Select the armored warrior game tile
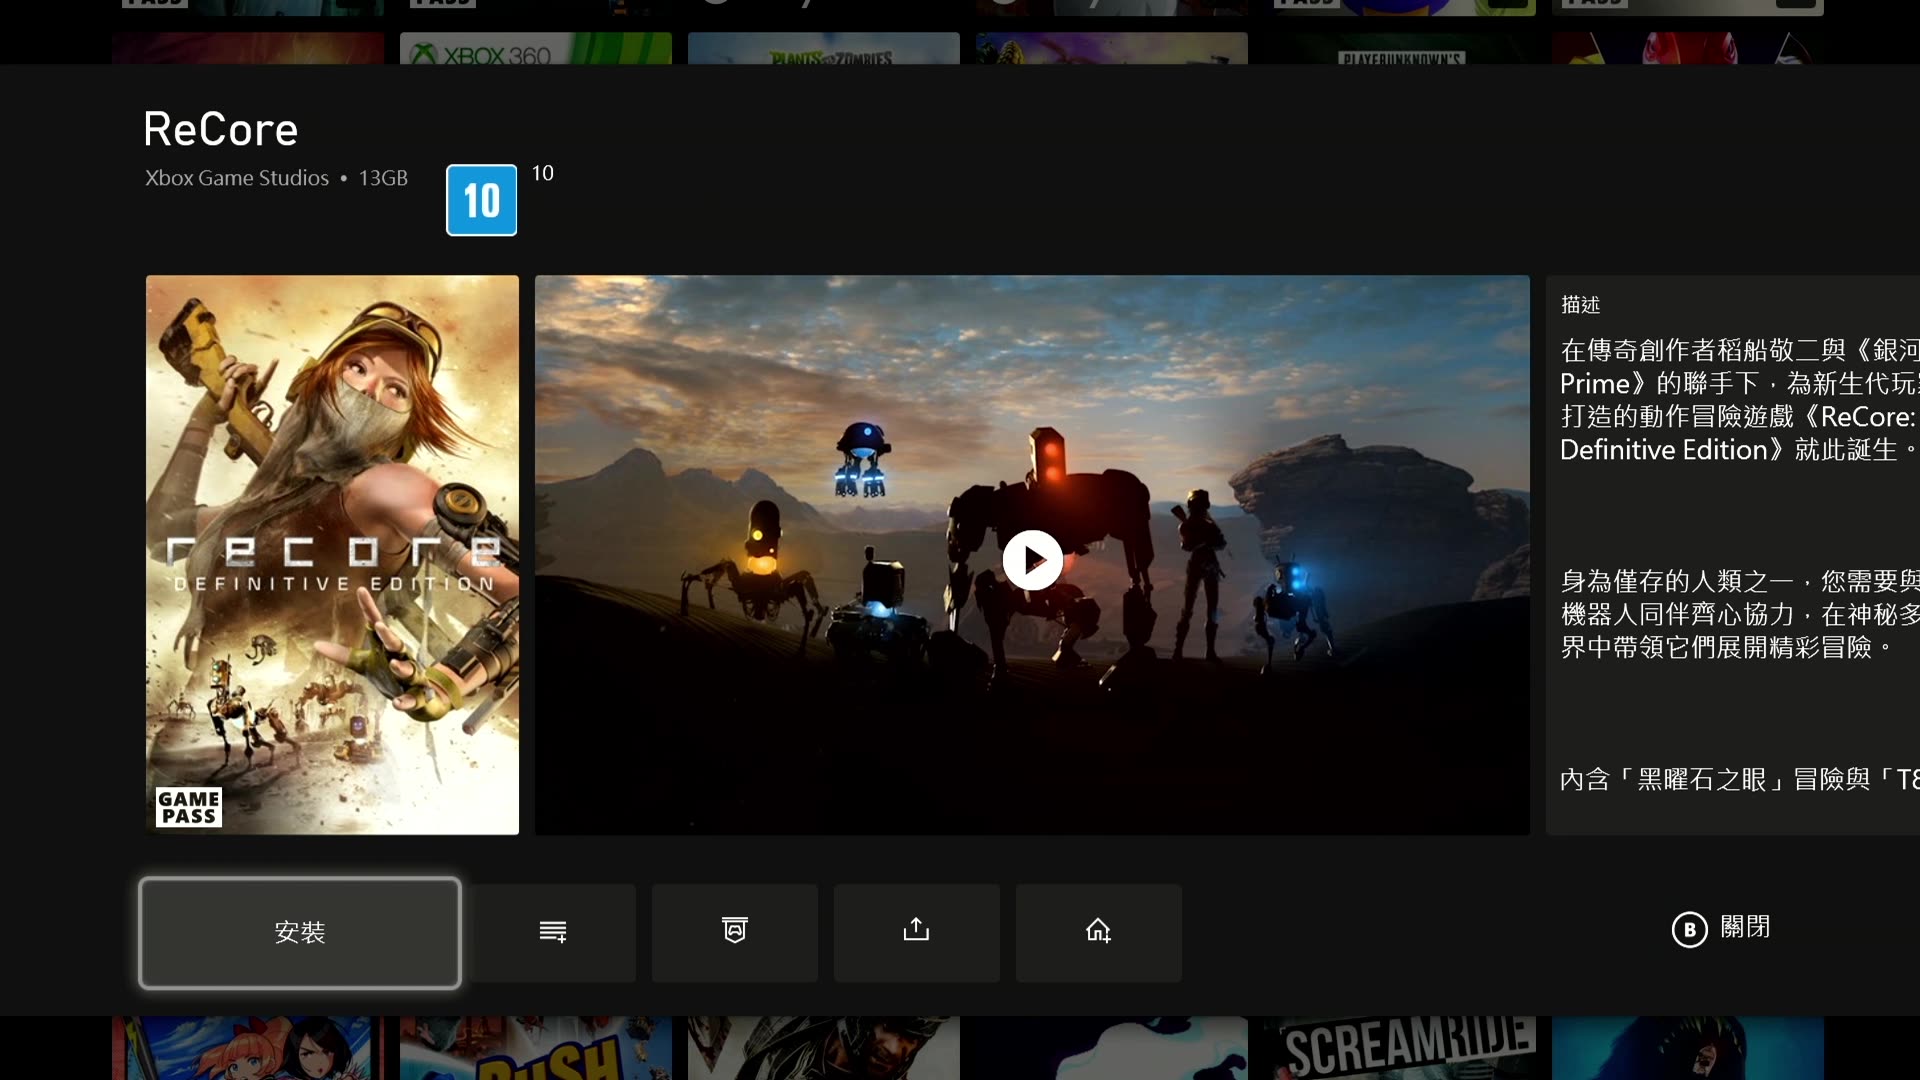 point(823,1048)
